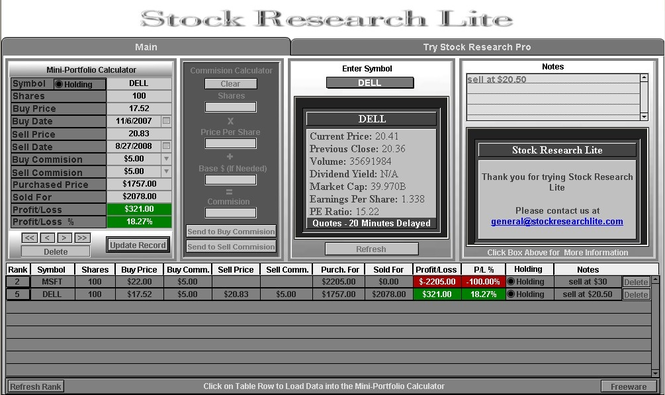Click Notes scrollbar down arrow
The width and height of the screenshot is (665, 395).
tap(644, 117)
